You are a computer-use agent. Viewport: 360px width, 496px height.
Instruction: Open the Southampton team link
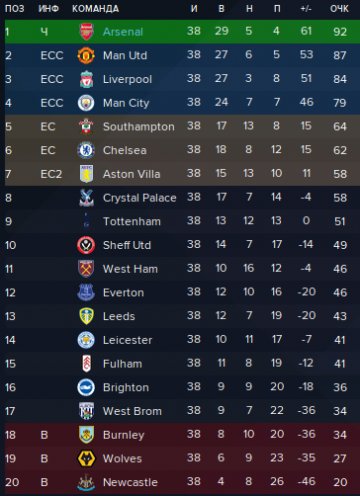(138, 127)
